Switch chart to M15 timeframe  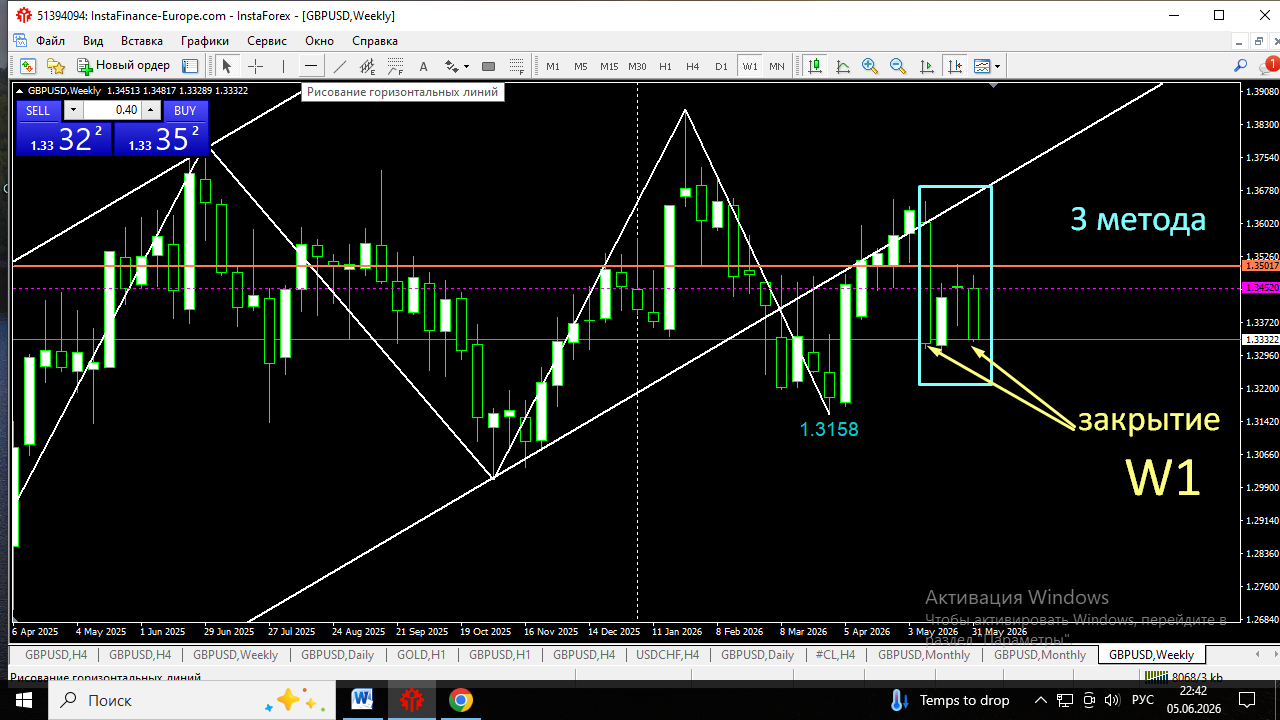coord(609,66)
